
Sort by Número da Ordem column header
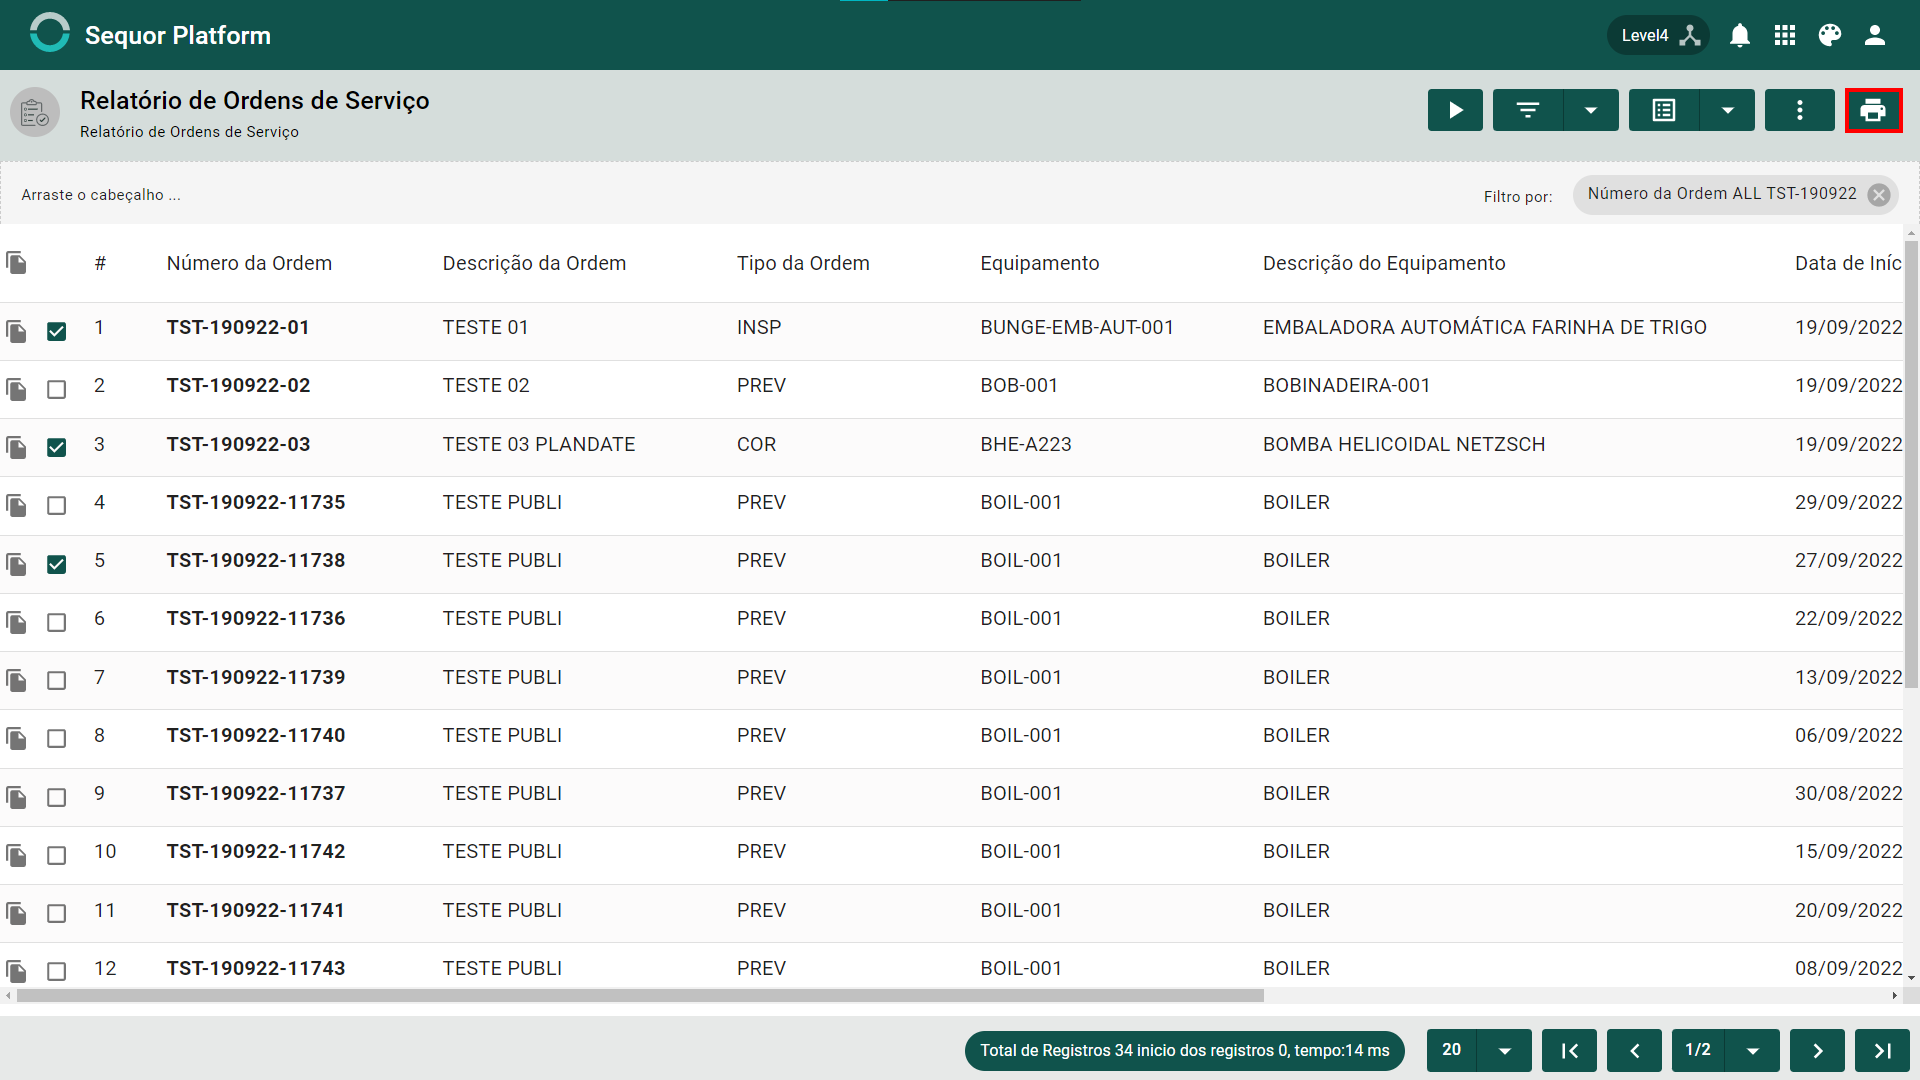pos(249,263)
